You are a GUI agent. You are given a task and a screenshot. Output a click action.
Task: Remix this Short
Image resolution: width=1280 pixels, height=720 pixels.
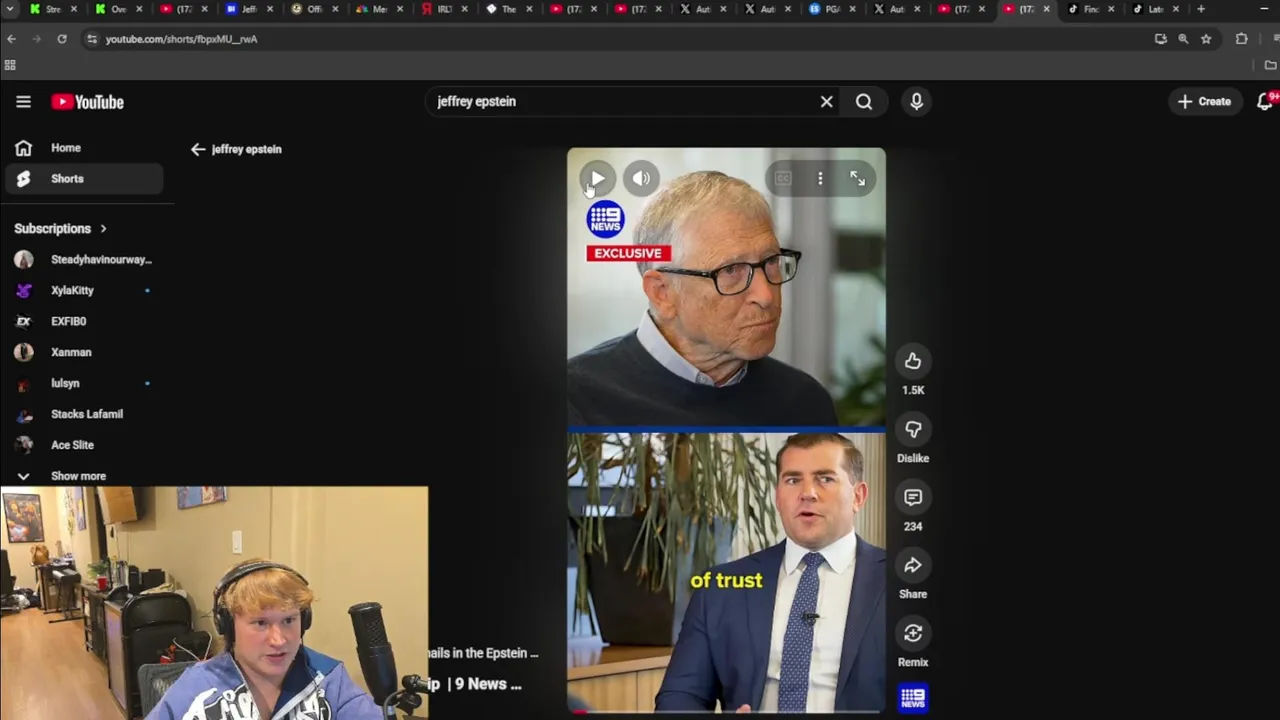(x=913, y=633)
